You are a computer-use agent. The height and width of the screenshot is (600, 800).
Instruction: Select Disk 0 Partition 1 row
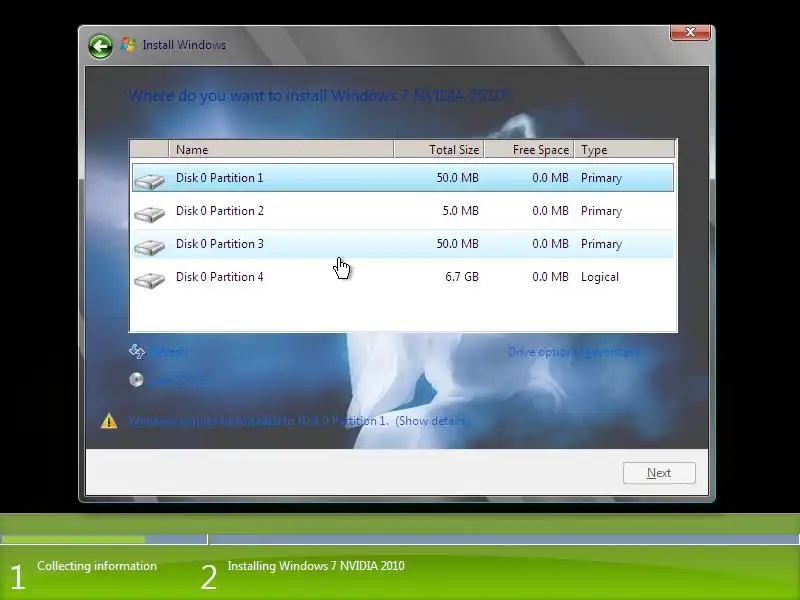(x=403, y=178)
